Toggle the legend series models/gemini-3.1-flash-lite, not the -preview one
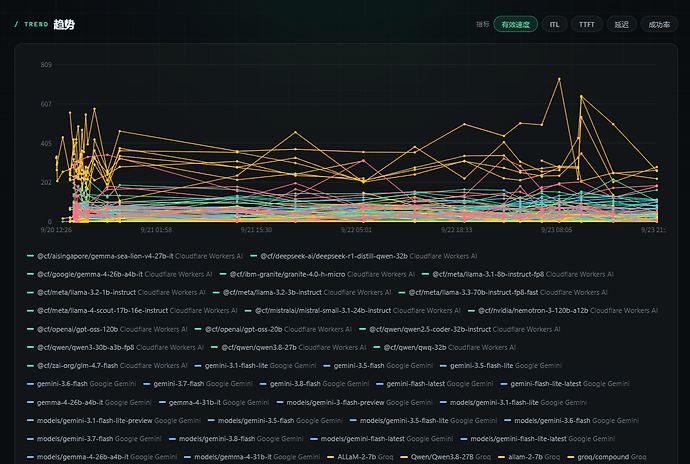Screen dimensions: 690x464 pyautogui.click(x=514, y=402)
